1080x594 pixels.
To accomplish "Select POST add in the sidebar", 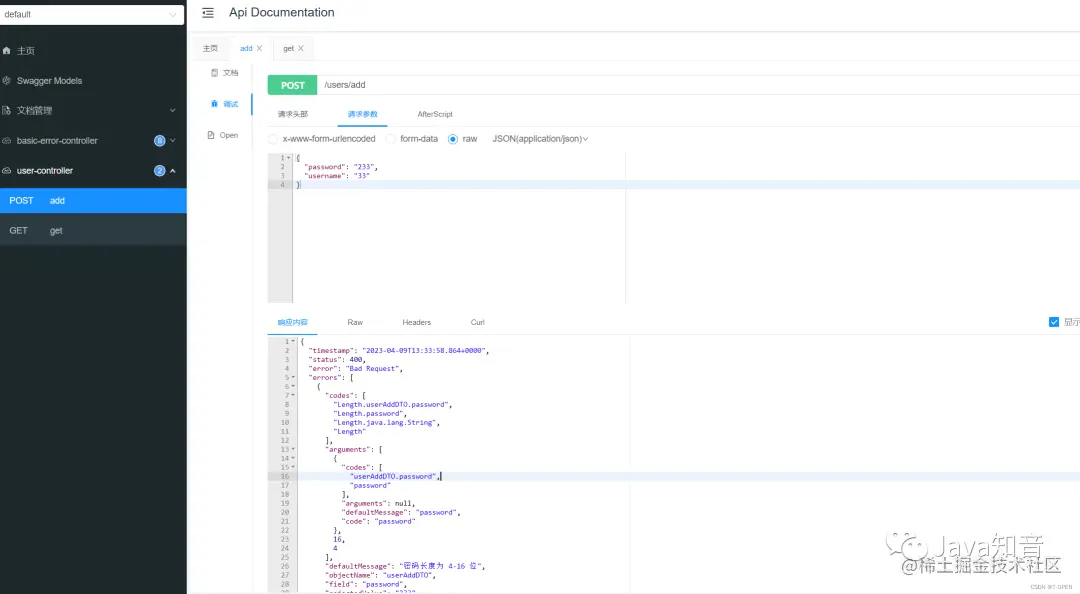I will pyautogui.click(x=93, y=201).
